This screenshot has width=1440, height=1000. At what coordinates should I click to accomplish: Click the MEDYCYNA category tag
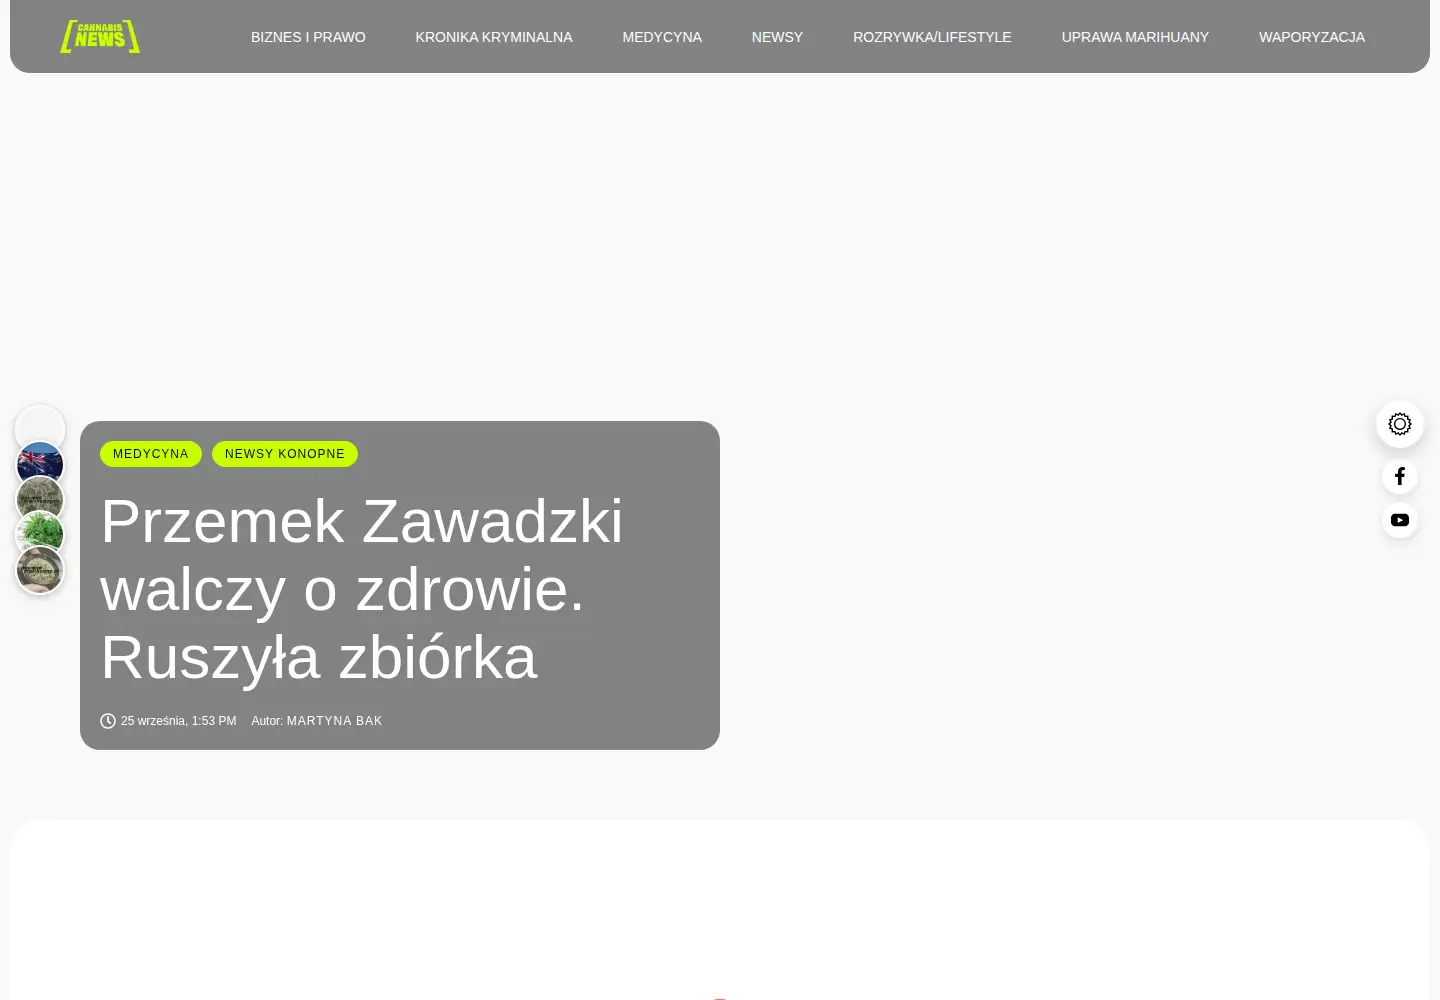[x=151, y=454]
